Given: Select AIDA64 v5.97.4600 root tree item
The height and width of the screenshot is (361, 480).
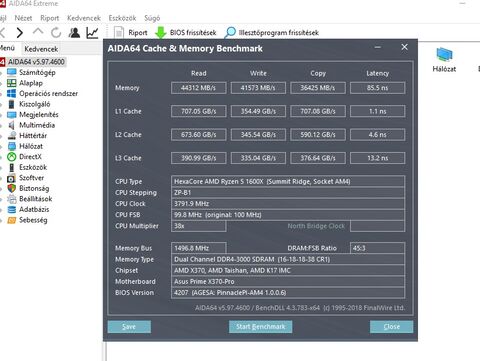Looking at the screenshot, I should (x=36, y=62).
